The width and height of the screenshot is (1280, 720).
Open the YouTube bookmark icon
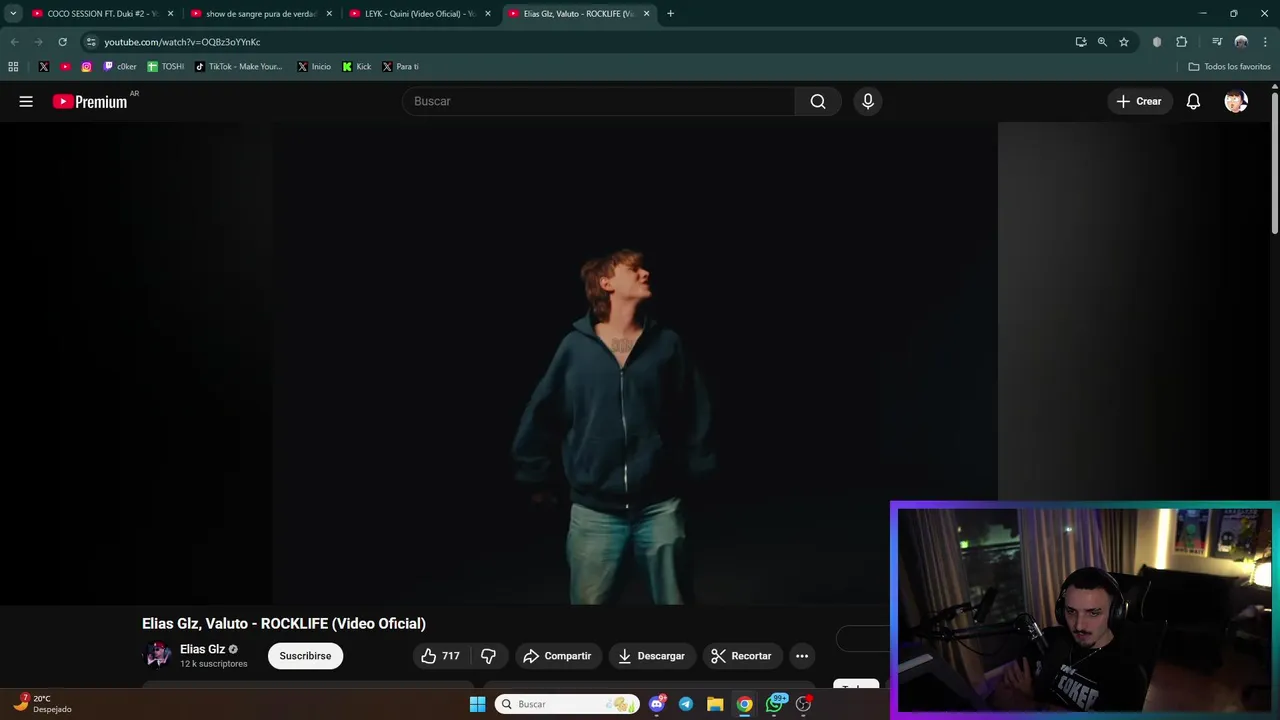point(65,67)
